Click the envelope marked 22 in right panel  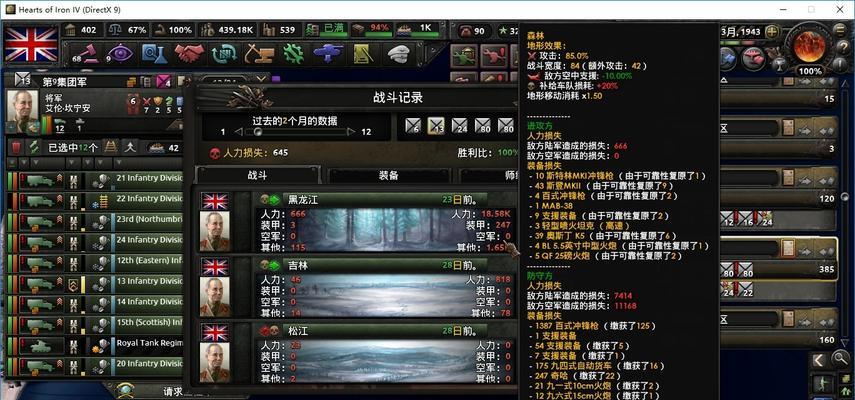[x=744, y=289]
